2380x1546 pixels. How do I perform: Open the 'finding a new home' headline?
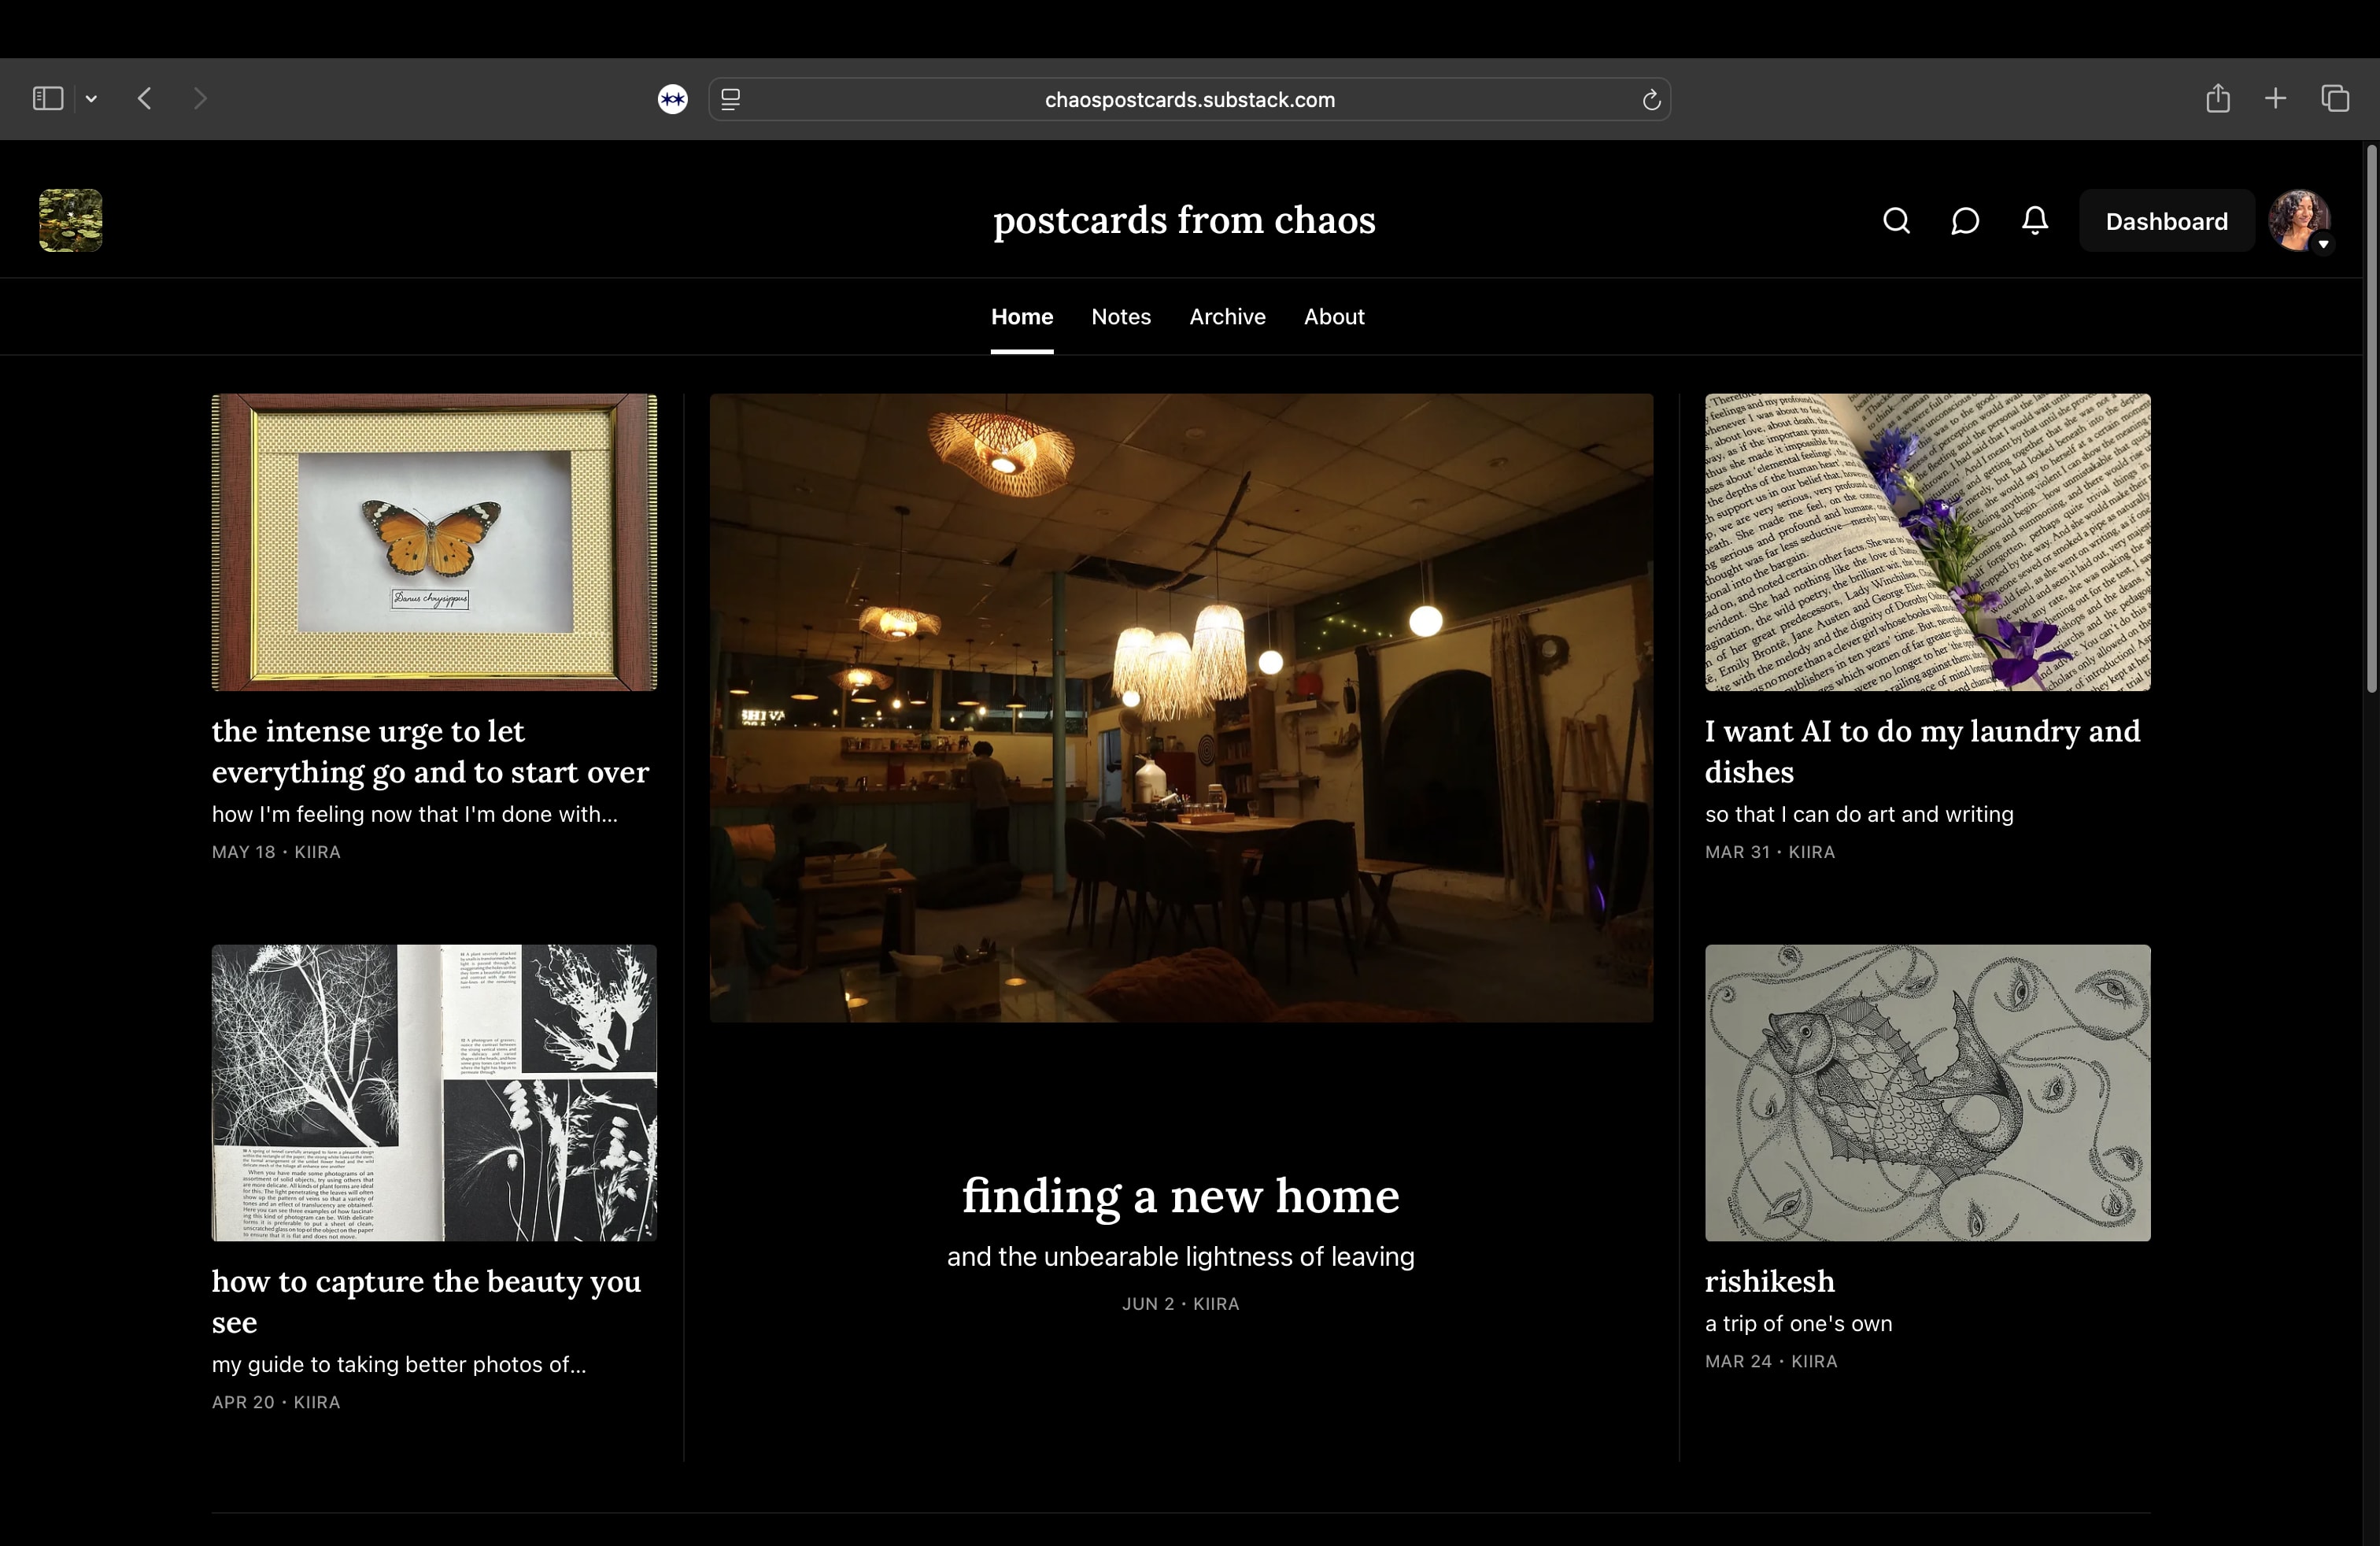[x=1181, y=1196]
